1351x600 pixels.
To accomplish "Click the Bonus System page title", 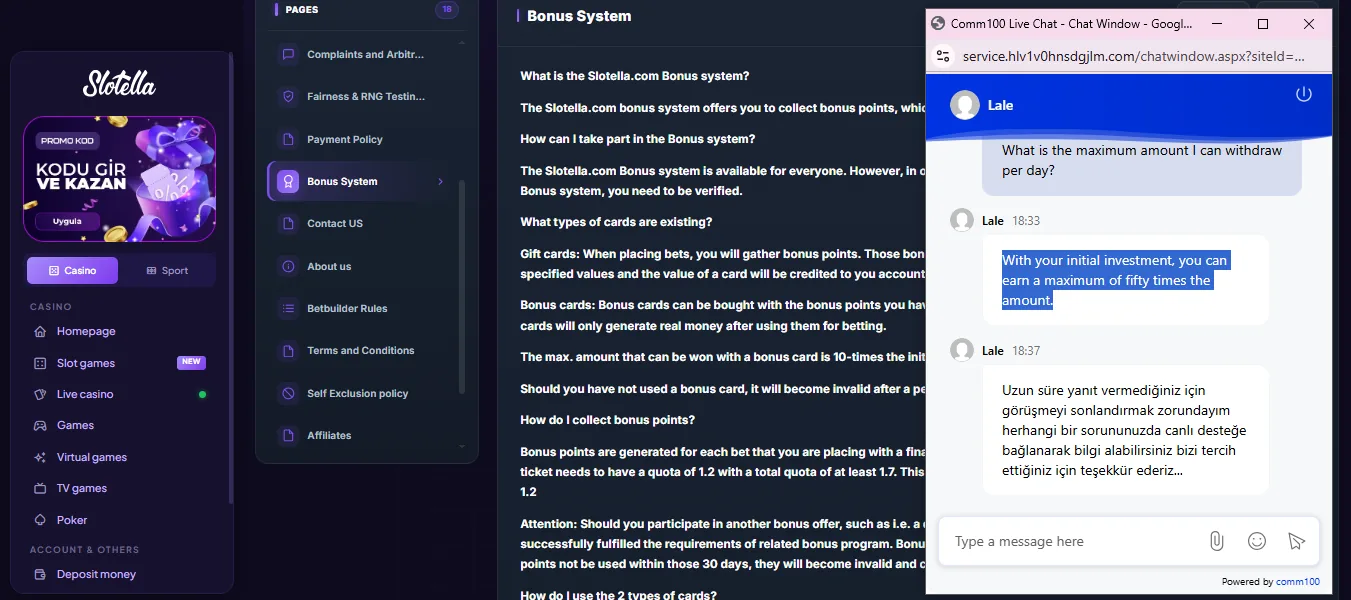I will click(x=579, y=16).
